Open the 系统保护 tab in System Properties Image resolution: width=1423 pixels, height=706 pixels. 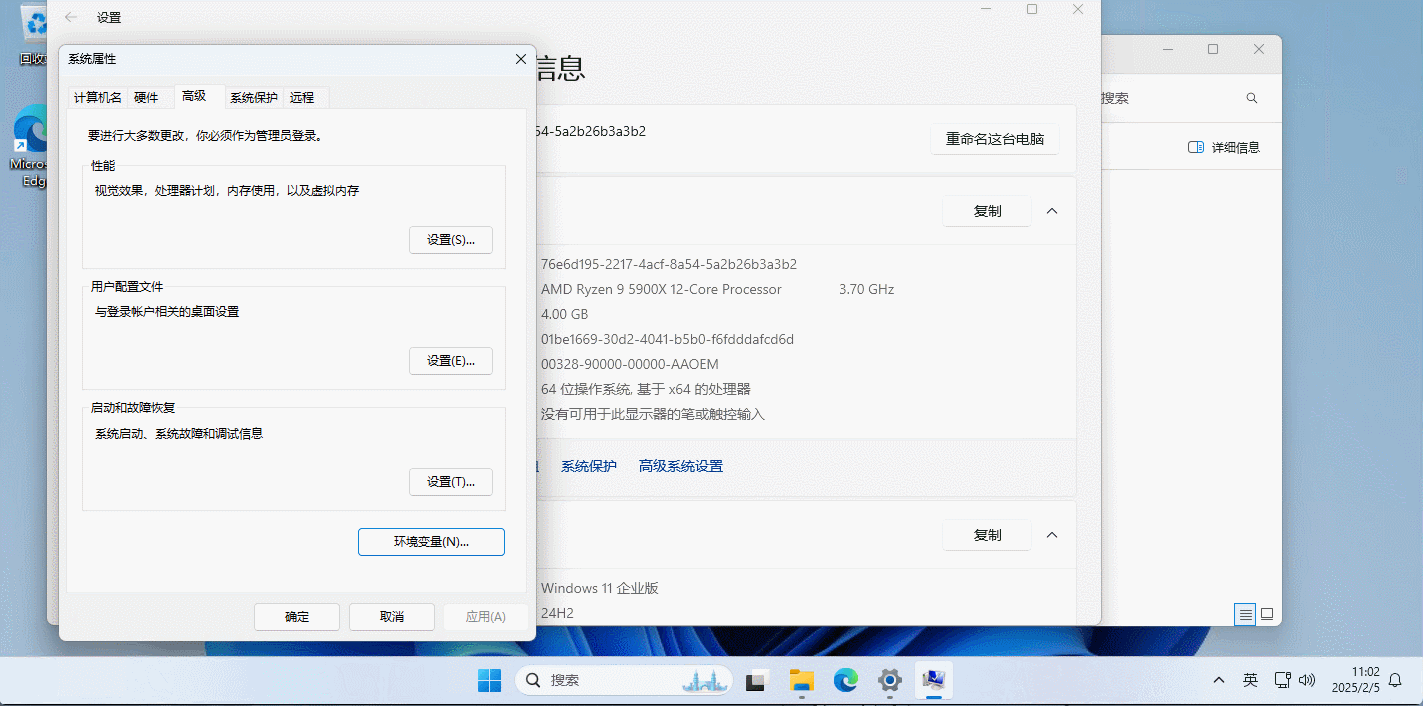[x=254, y=97]
